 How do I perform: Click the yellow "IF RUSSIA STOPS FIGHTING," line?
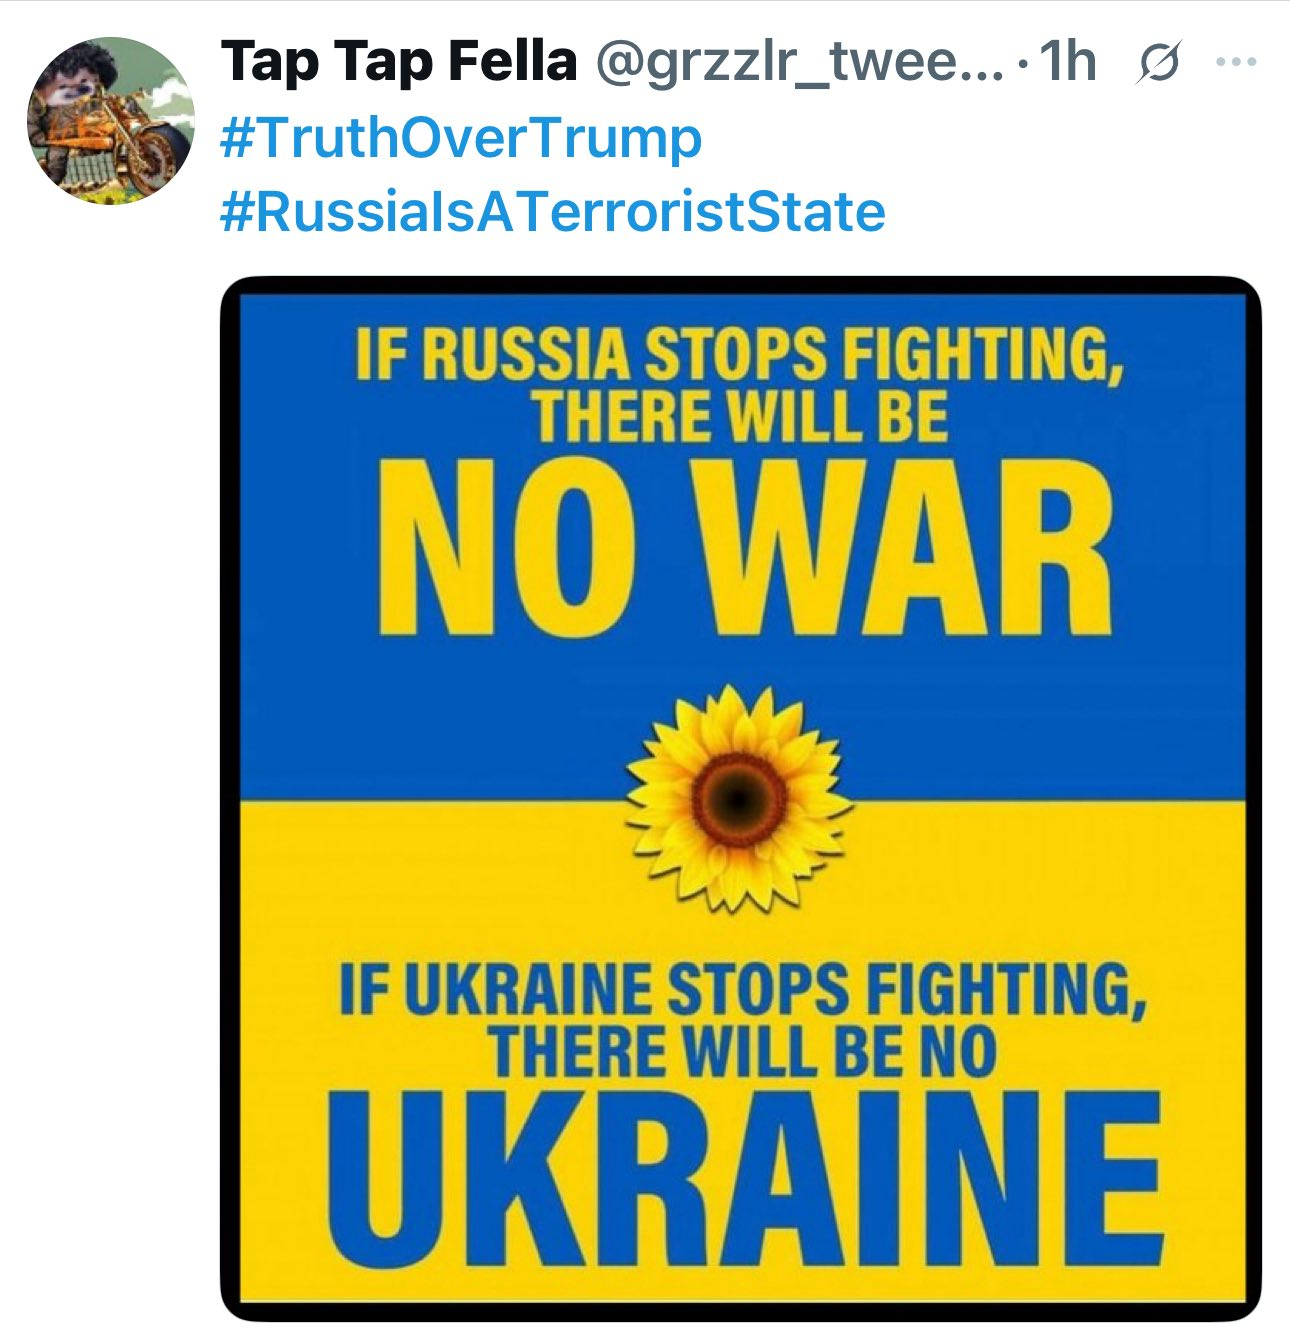739,353
